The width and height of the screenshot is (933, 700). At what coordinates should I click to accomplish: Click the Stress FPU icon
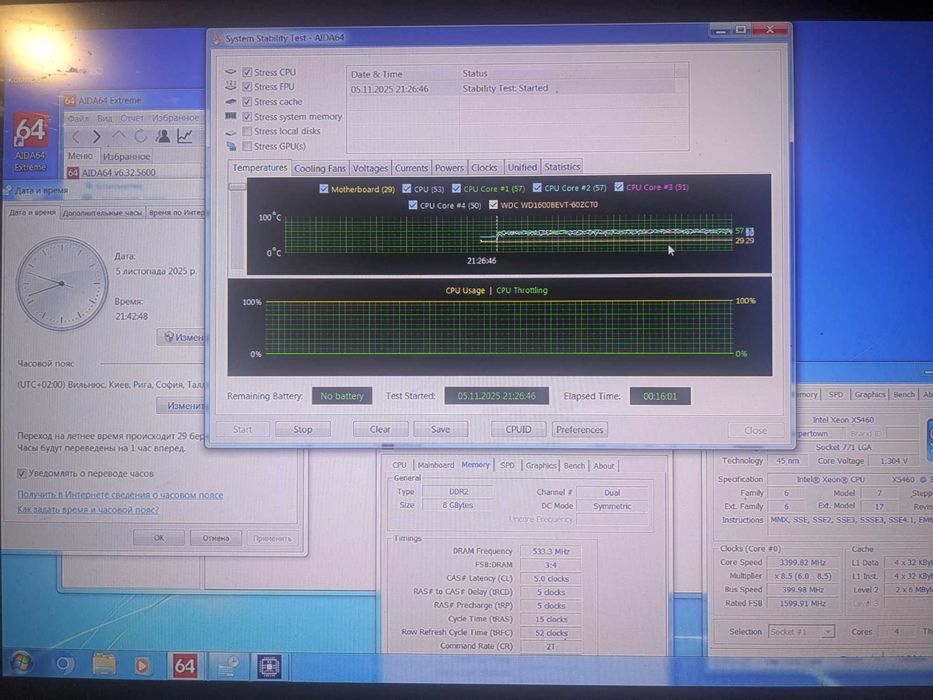click(231, 86)
